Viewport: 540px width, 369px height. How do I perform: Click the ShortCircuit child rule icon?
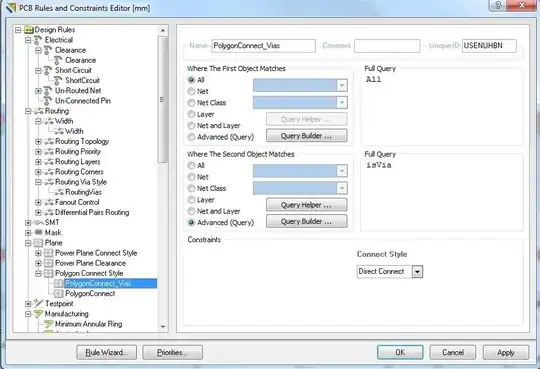(59, 81)
